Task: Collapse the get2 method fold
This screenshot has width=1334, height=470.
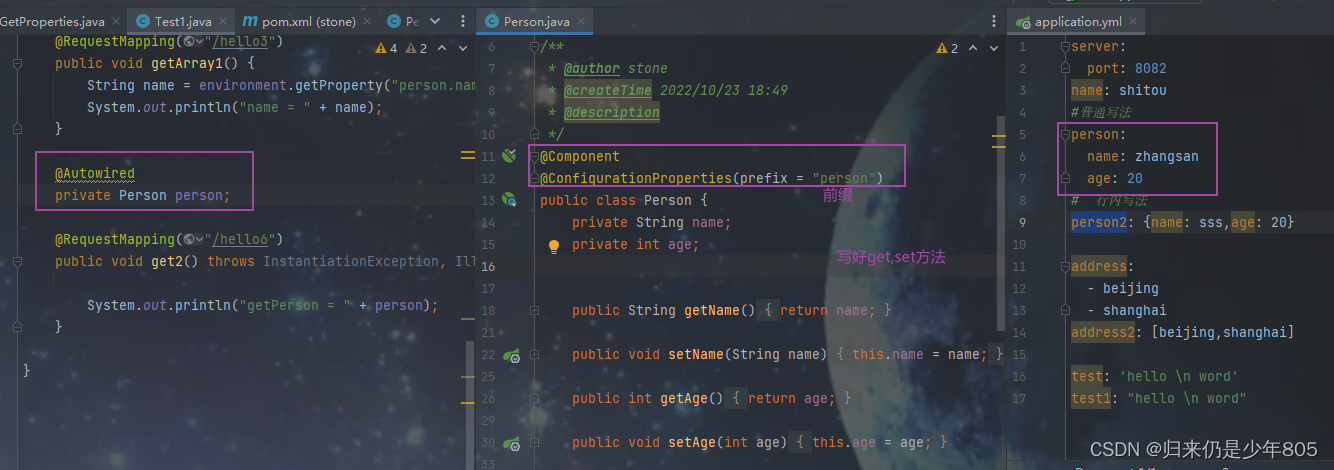Action: coord(17,262)
